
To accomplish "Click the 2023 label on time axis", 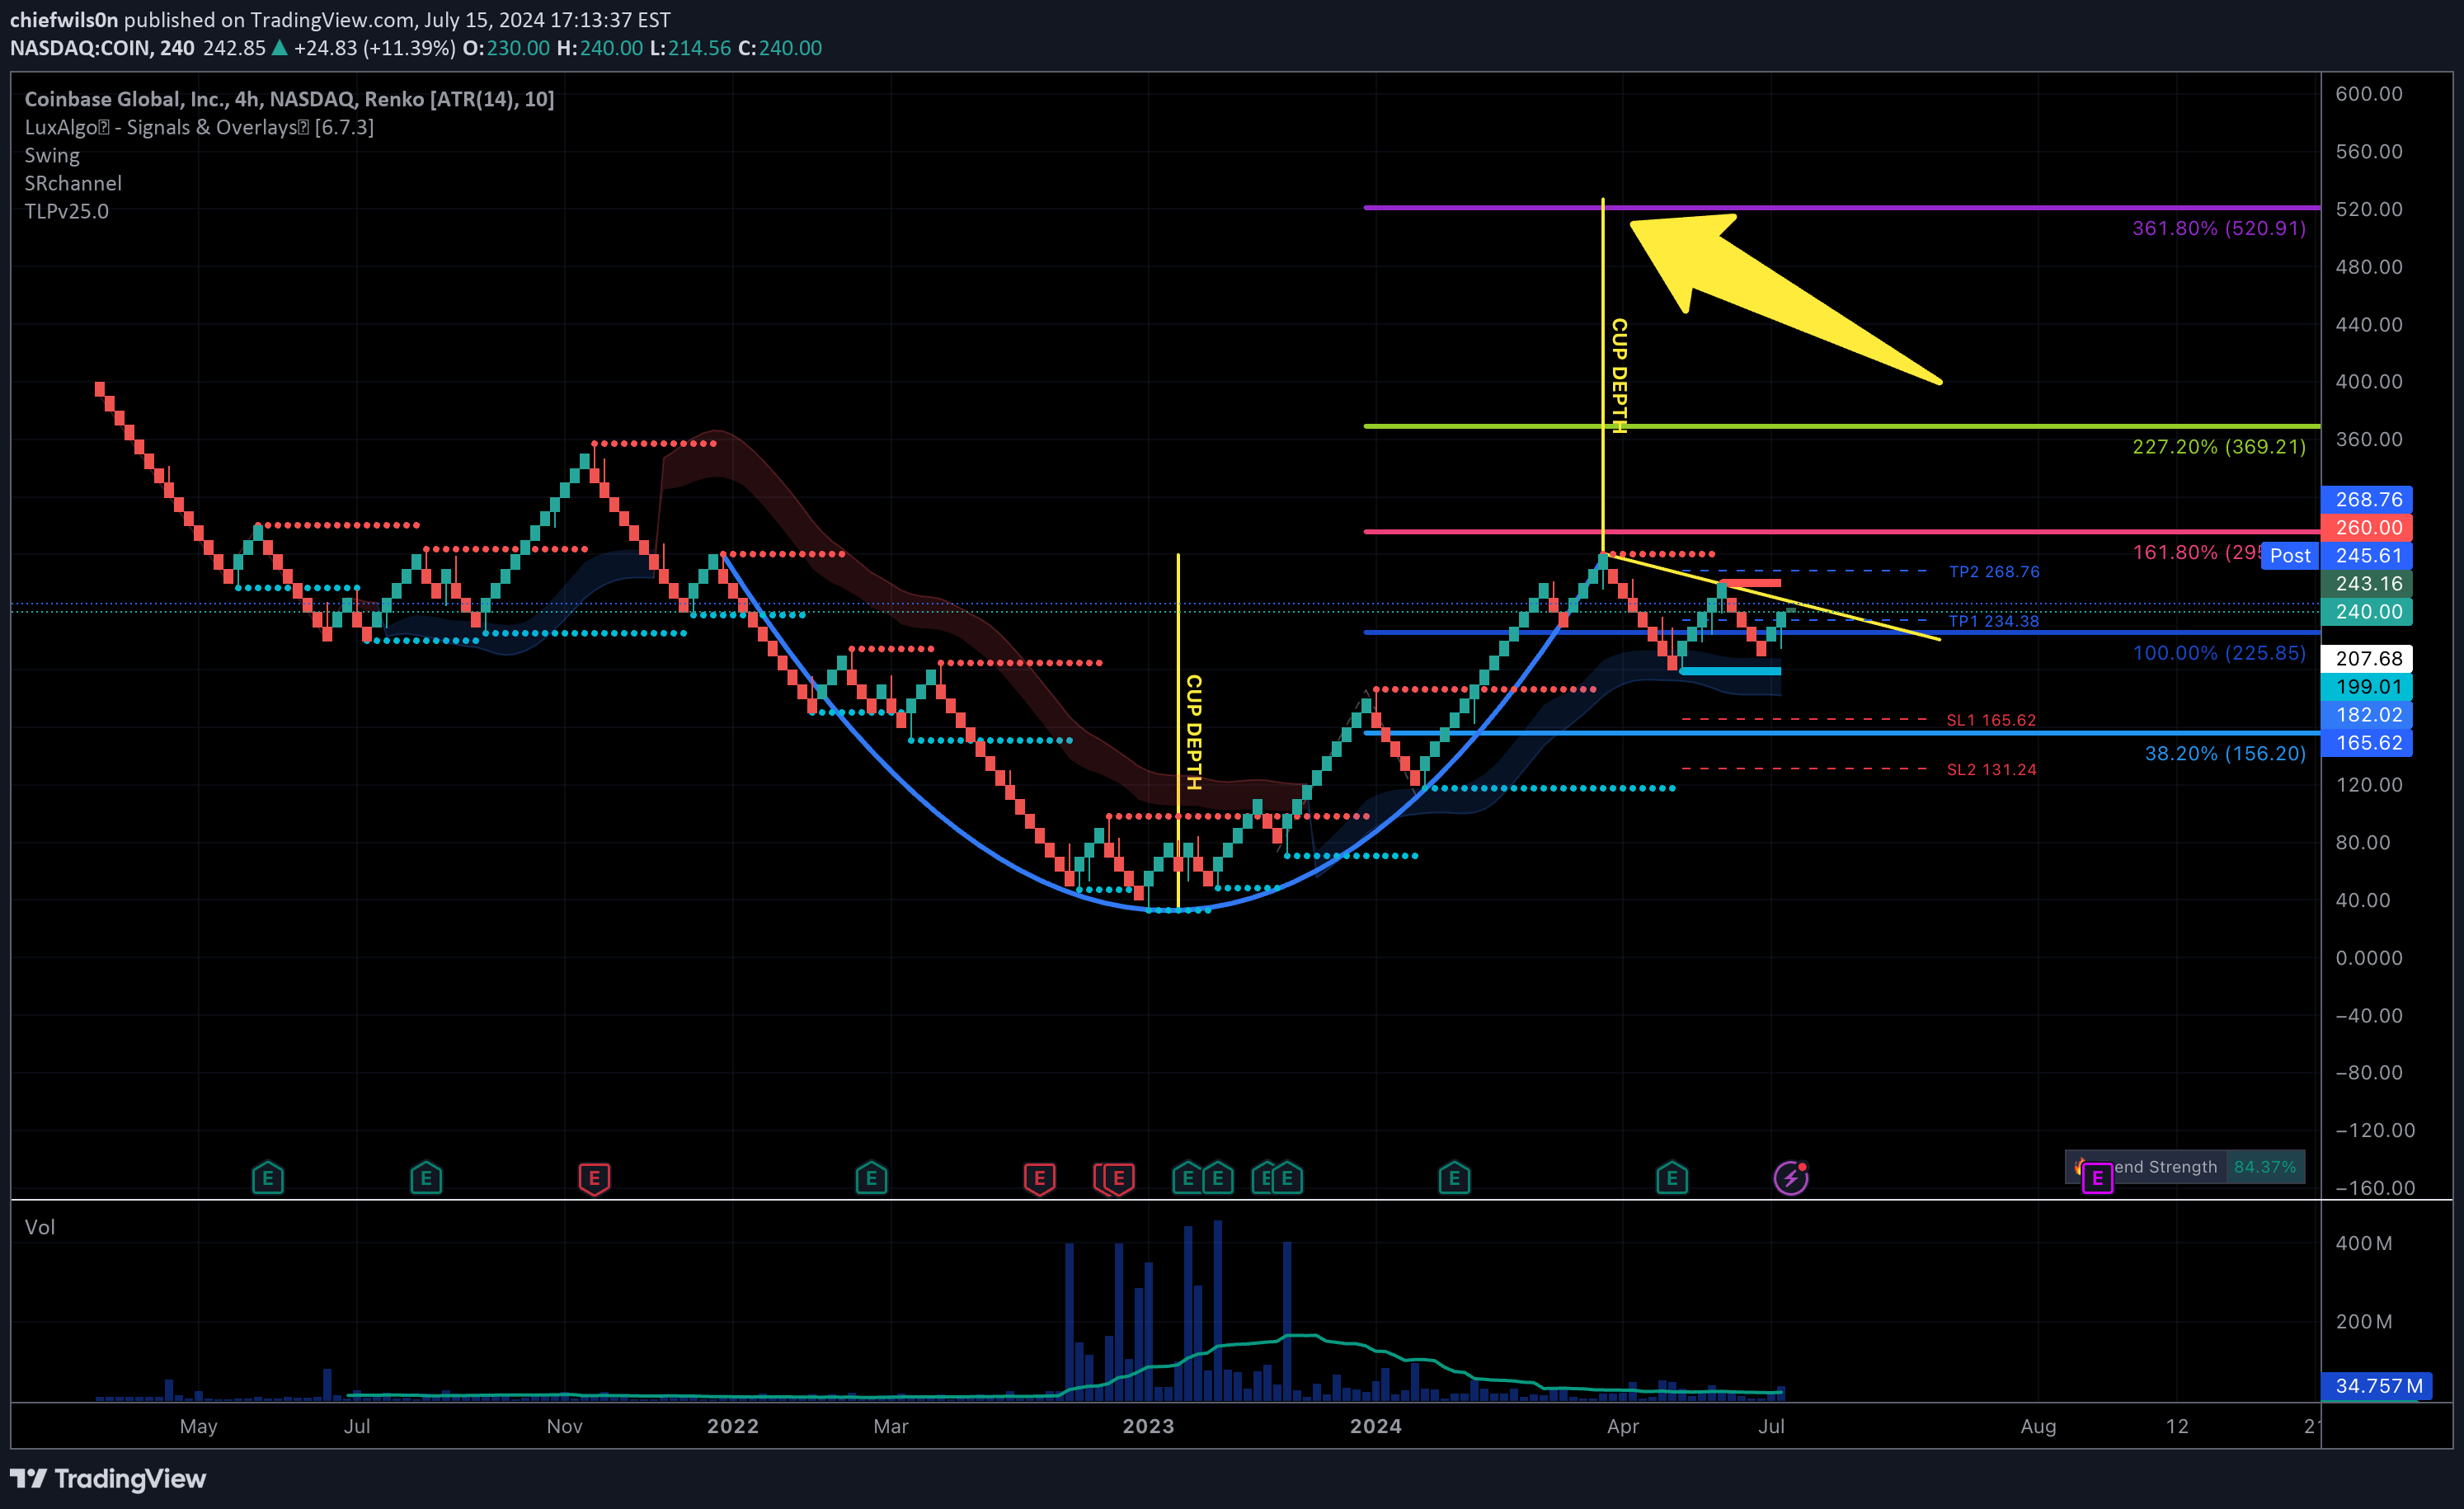I will tap(1147, 1426).
